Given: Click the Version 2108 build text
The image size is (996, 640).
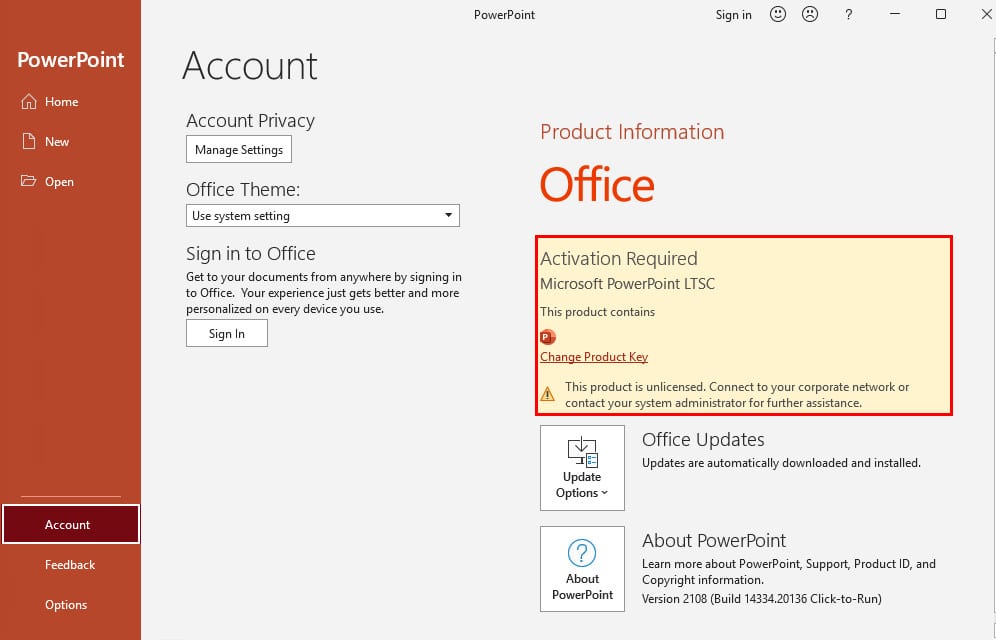Looking at the screenshot, I should pos(762,599).
